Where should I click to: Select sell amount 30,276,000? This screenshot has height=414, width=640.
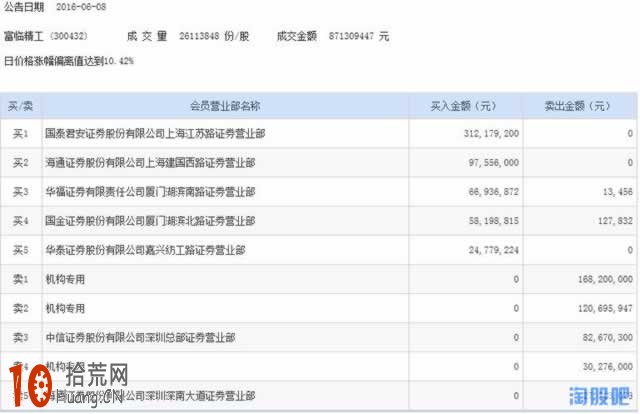click(608, 367)
